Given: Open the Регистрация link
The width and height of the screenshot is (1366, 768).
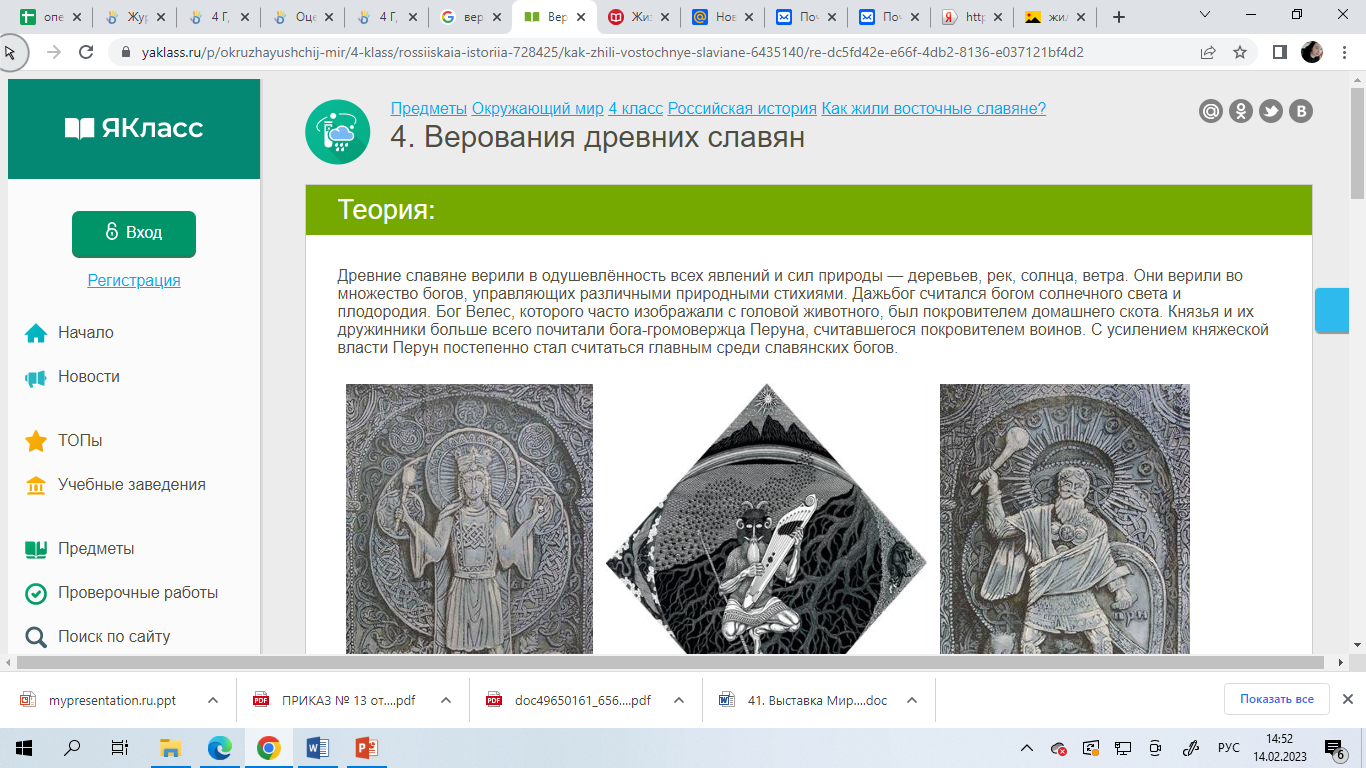Looking at the screenshot, I should tap(134, 280).
